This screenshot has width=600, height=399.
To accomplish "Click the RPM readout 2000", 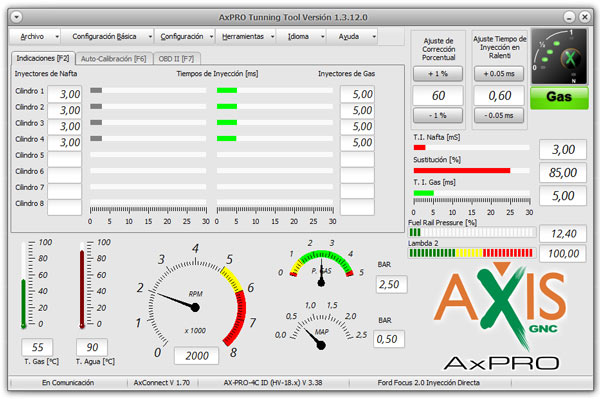I will (196, 356).
